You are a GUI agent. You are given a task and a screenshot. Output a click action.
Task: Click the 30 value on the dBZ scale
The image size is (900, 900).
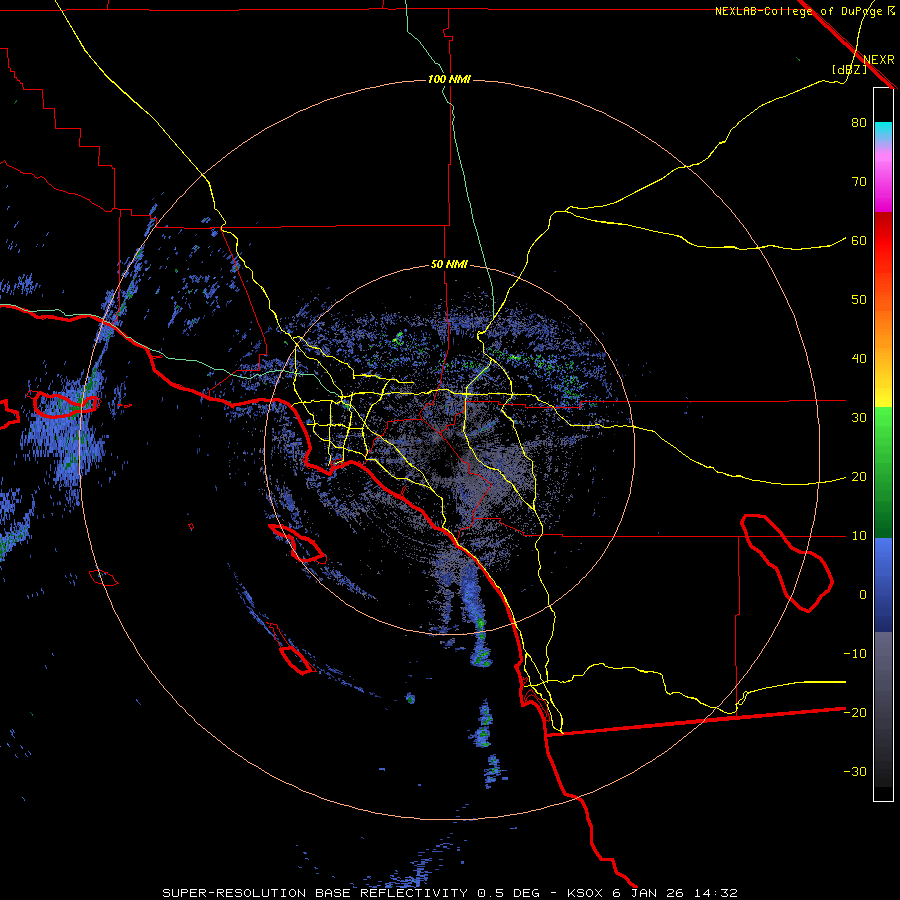[859, 418]
